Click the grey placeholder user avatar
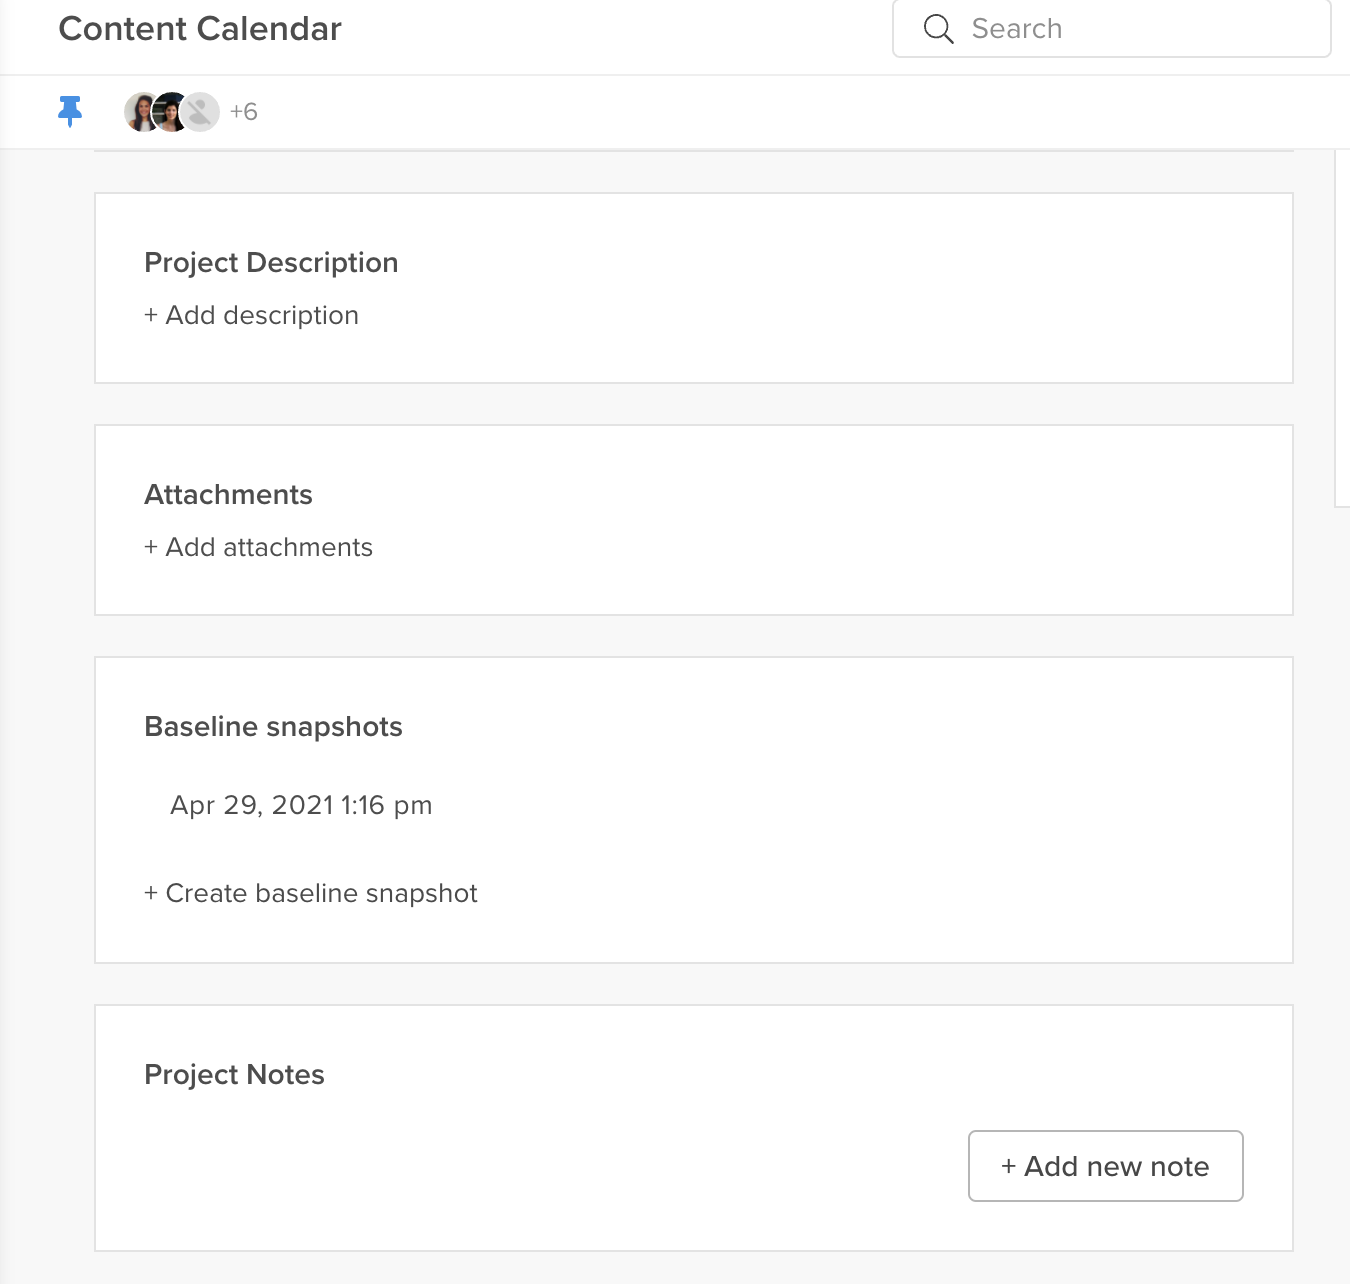Screen dimensions: 1350x1284 pos(201,112)
